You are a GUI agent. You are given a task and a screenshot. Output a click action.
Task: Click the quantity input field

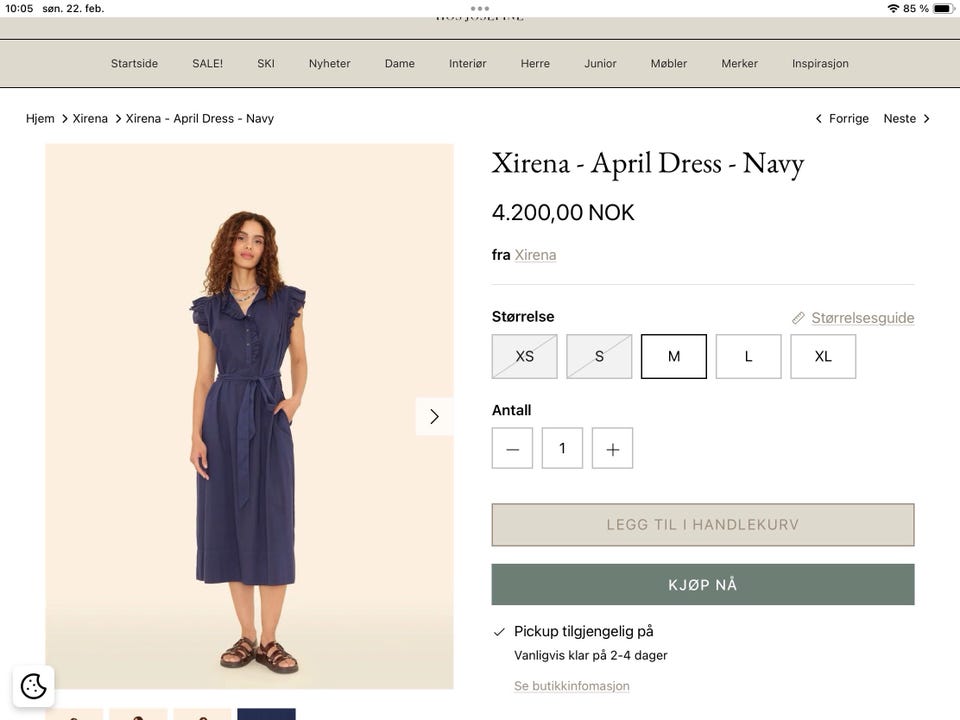[x=562, y=448]
